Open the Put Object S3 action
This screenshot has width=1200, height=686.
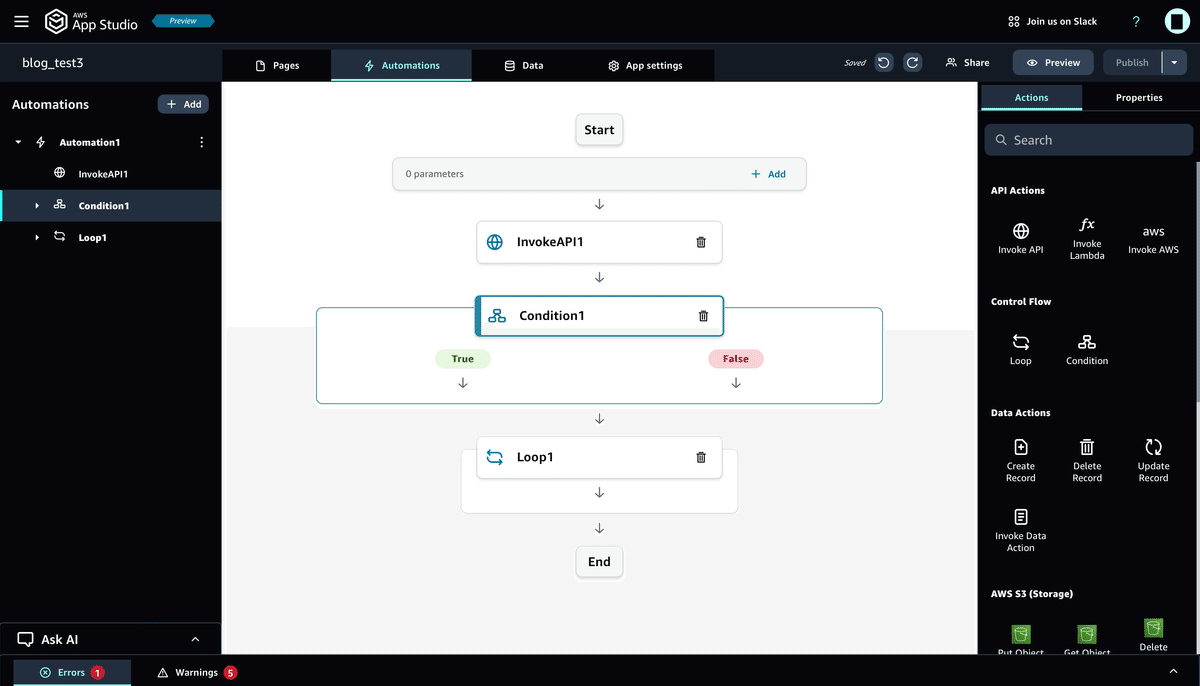point(1020,636)
